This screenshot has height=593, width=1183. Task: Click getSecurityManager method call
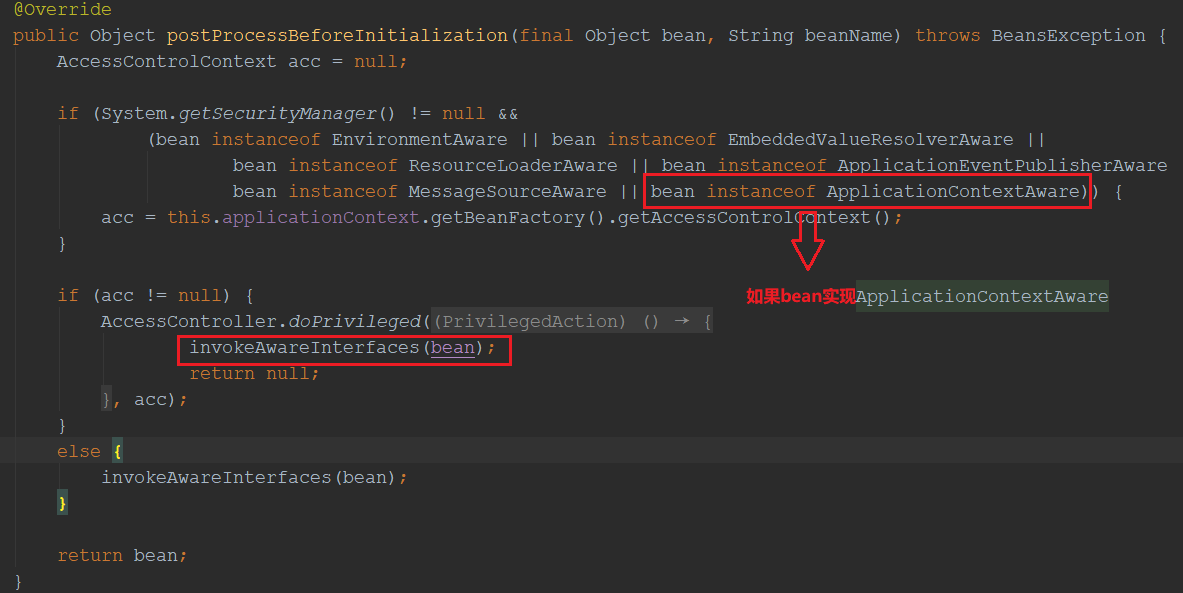[278, 114]
